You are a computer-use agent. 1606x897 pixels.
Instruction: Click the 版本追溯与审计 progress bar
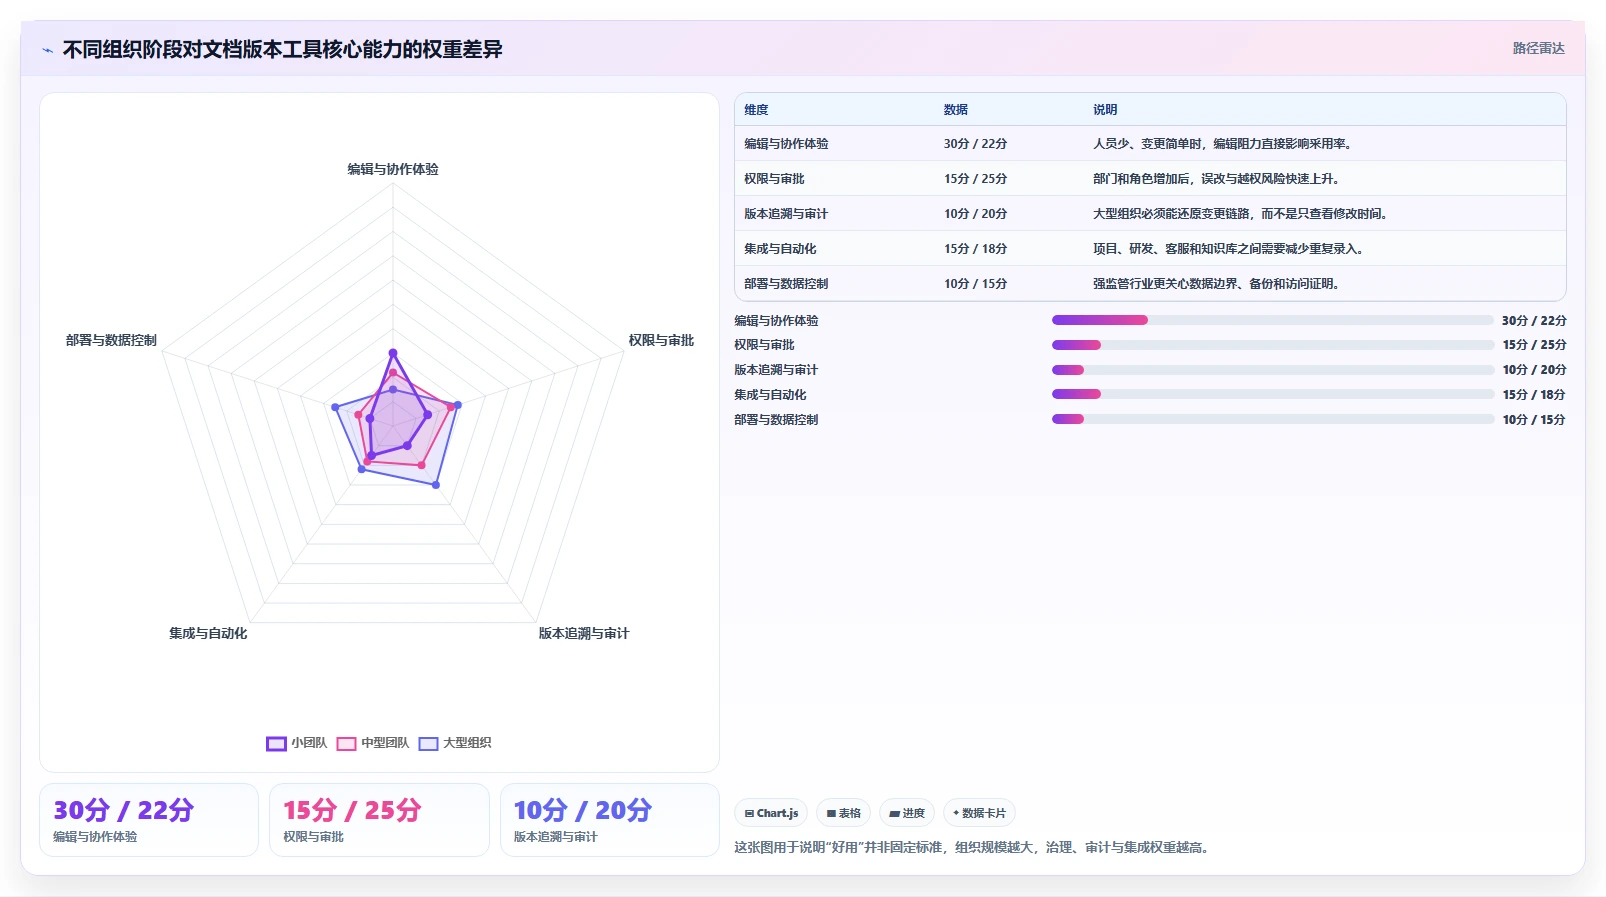tap(1272, 370)
